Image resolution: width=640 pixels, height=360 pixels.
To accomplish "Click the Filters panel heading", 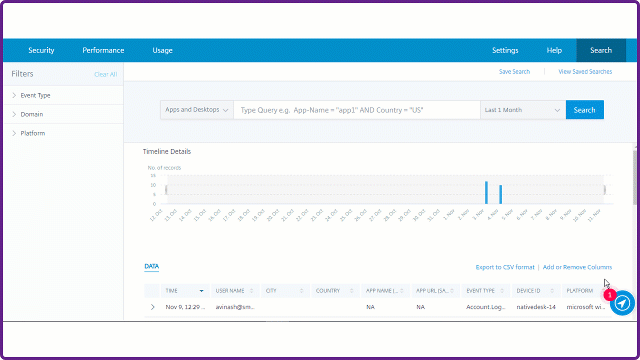I will click(x=22, y=74).
